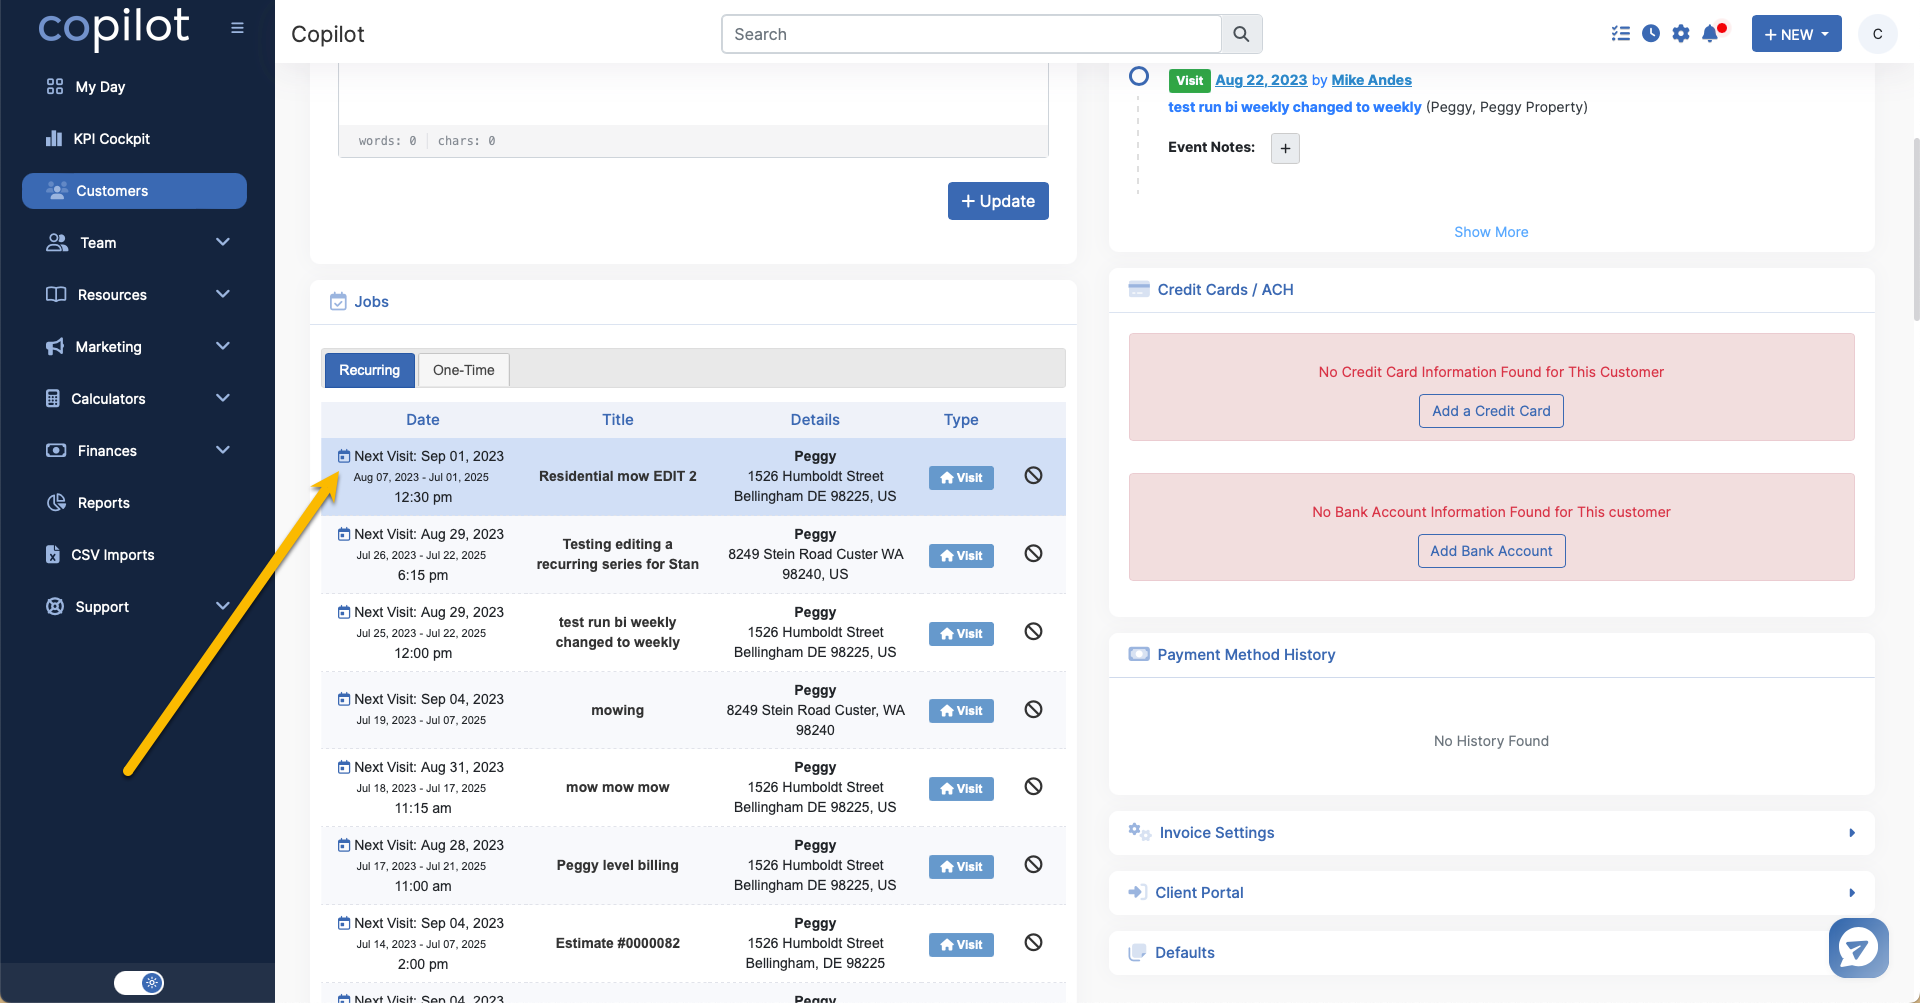
Task: Expand the Invoice Settings panel
Action: pyautogui.click(x=1491, y=833)
